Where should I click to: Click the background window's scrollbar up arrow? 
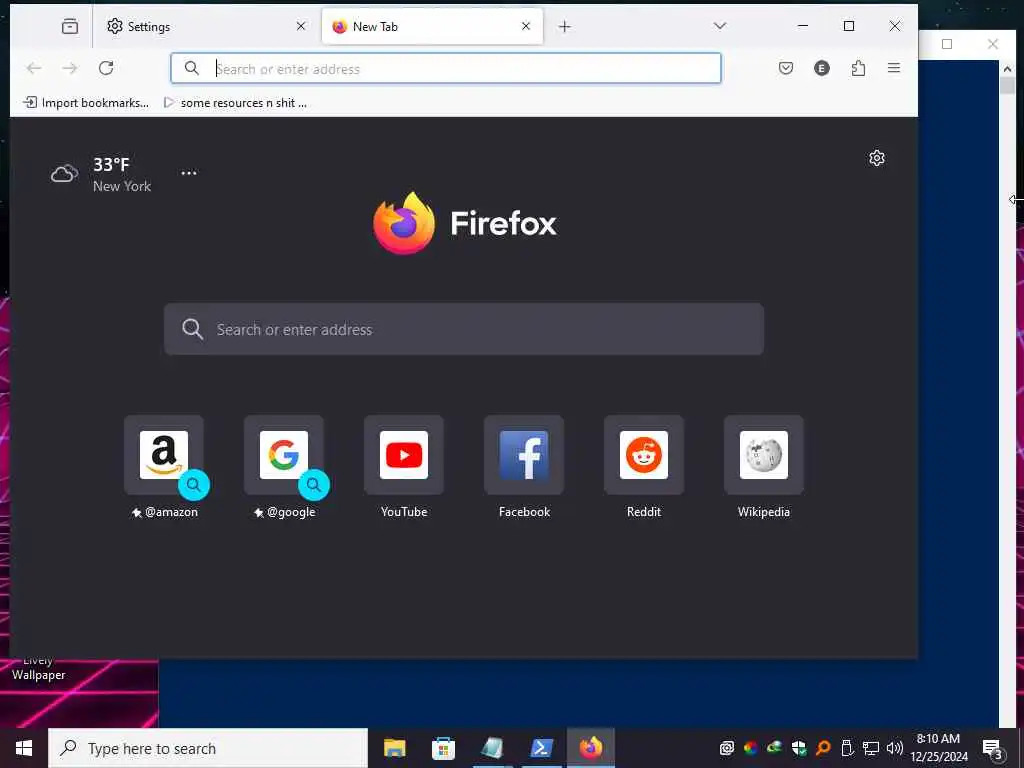click(x=1007, y=69)
